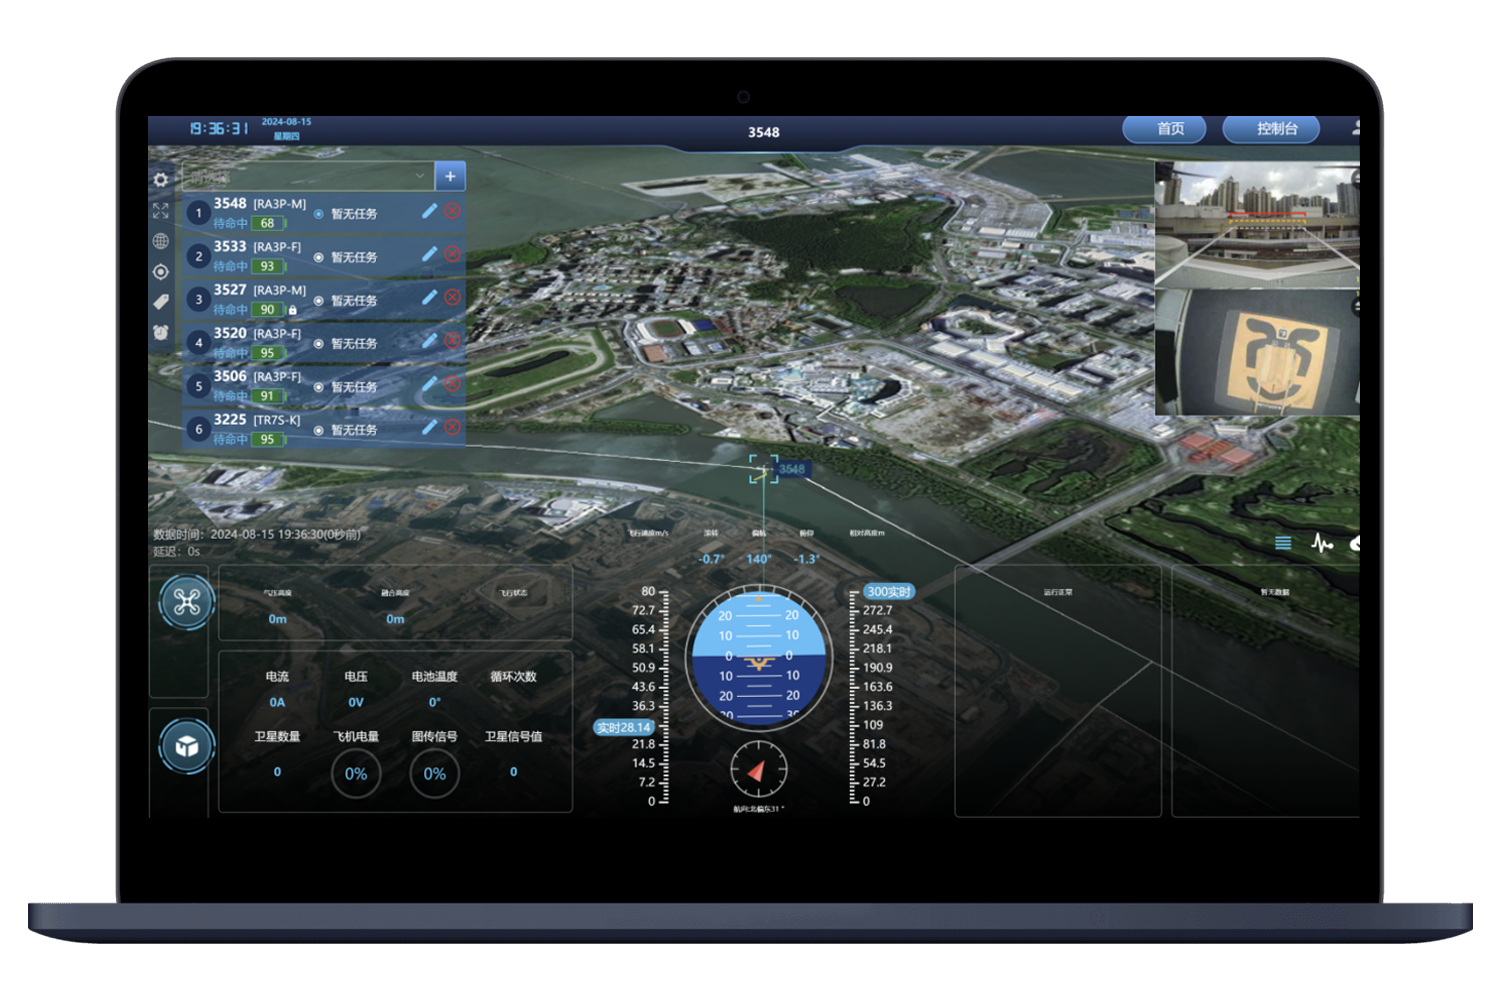Viewport: 1500px width, 1000px height.
Task: Edit drone 3548 with pencil icon
Action: click(x=429, y=211)
